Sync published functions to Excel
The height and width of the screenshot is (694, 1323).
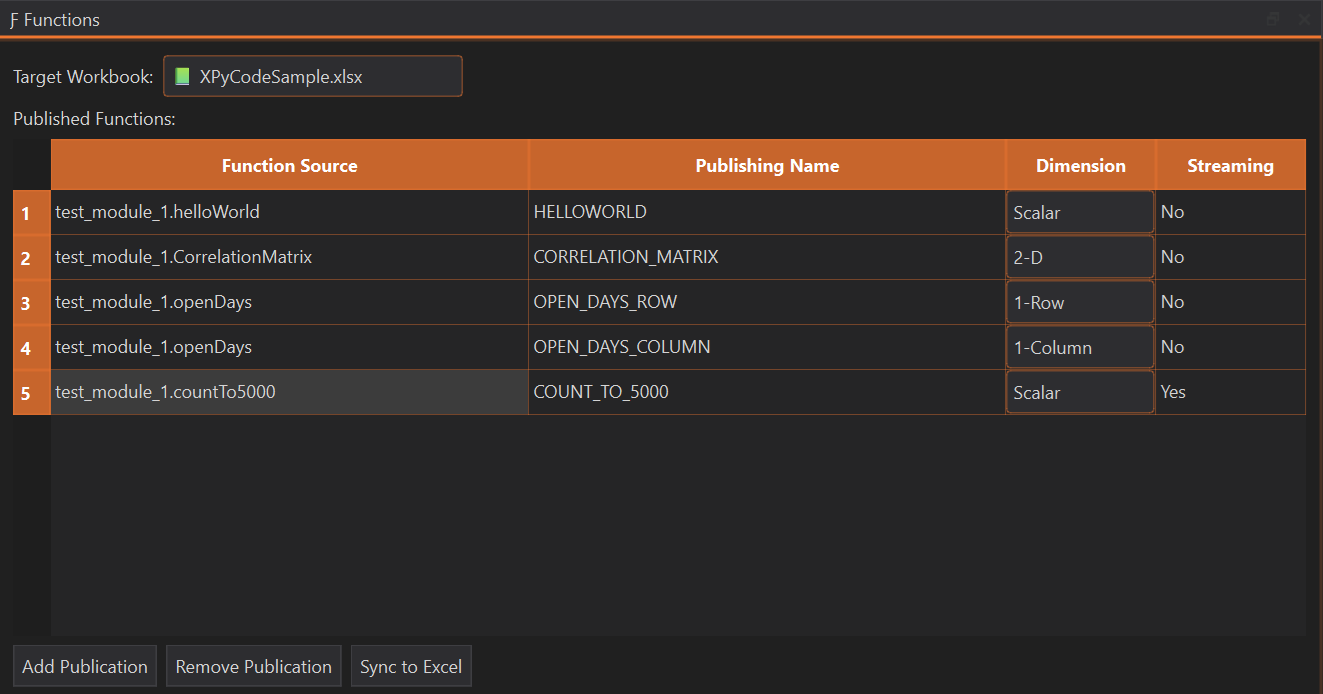coord(411,667)
